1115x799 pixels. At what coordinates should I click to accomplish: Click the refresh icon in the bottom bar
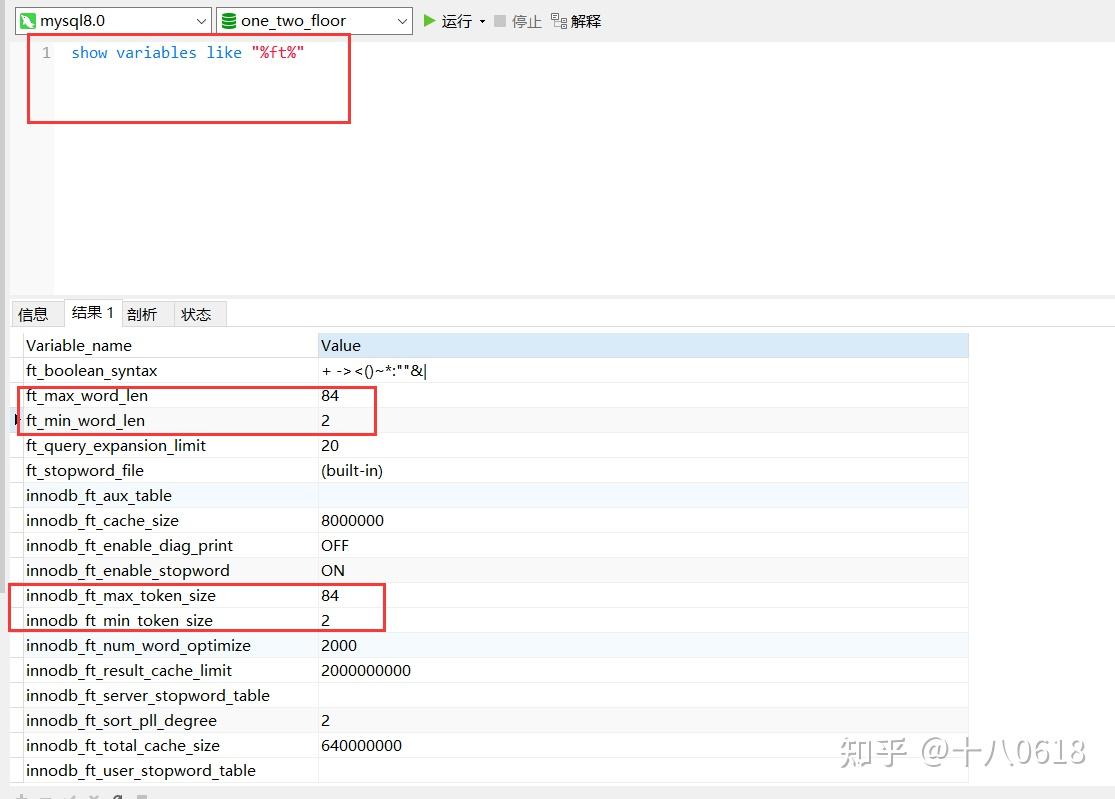pyautogui.click(x=118, y=795)
